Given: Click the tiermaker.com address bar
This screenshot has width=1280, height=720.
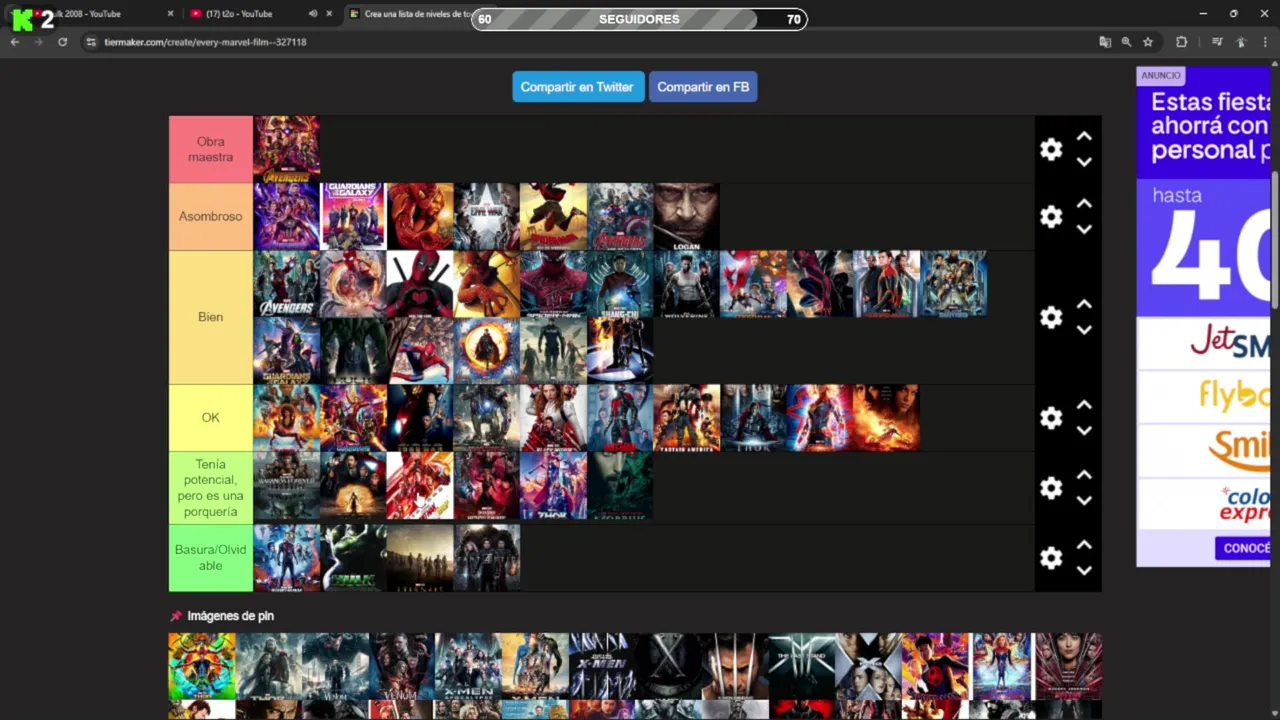Looking at the screenshot, I should click(590, 42).
